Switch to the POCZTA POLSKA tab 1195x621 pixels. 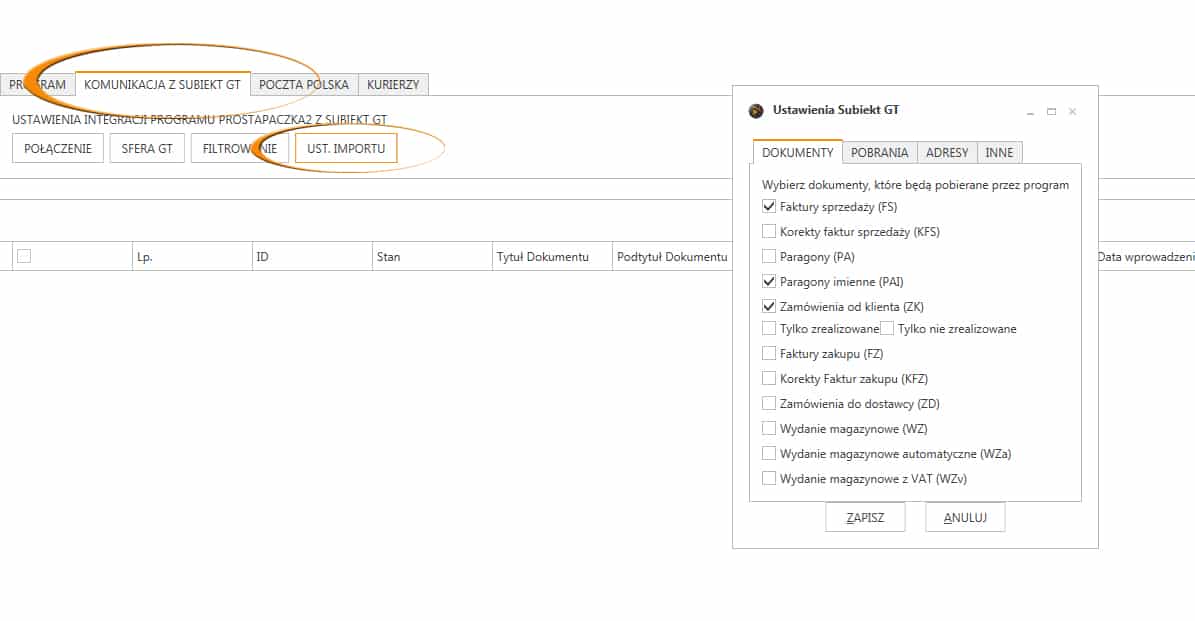coord(304,85)
